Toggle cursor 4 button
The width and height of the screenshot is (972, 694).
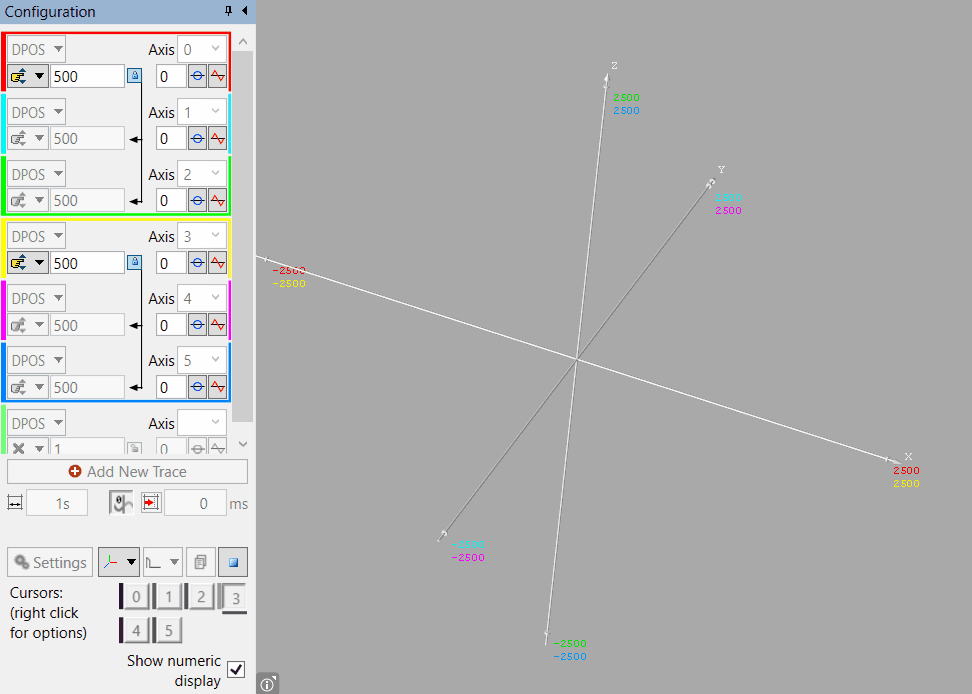(x=135, y=630)
